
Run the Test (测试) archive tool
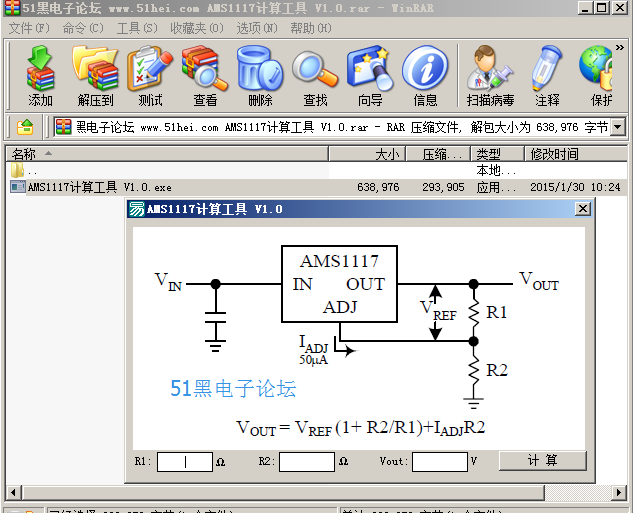tap(150, 75)
